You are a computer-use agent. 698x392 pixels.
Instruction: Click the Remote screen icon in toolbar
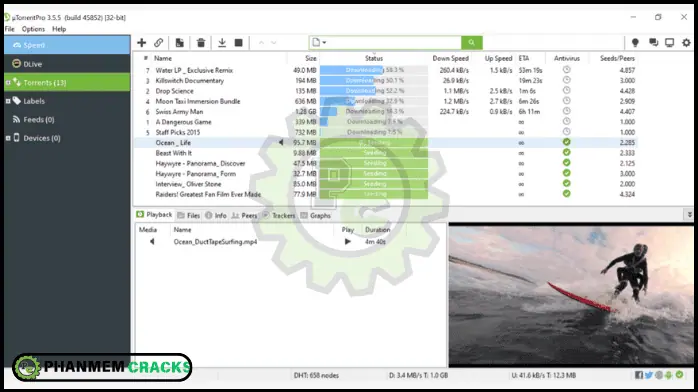click(670, 43)
